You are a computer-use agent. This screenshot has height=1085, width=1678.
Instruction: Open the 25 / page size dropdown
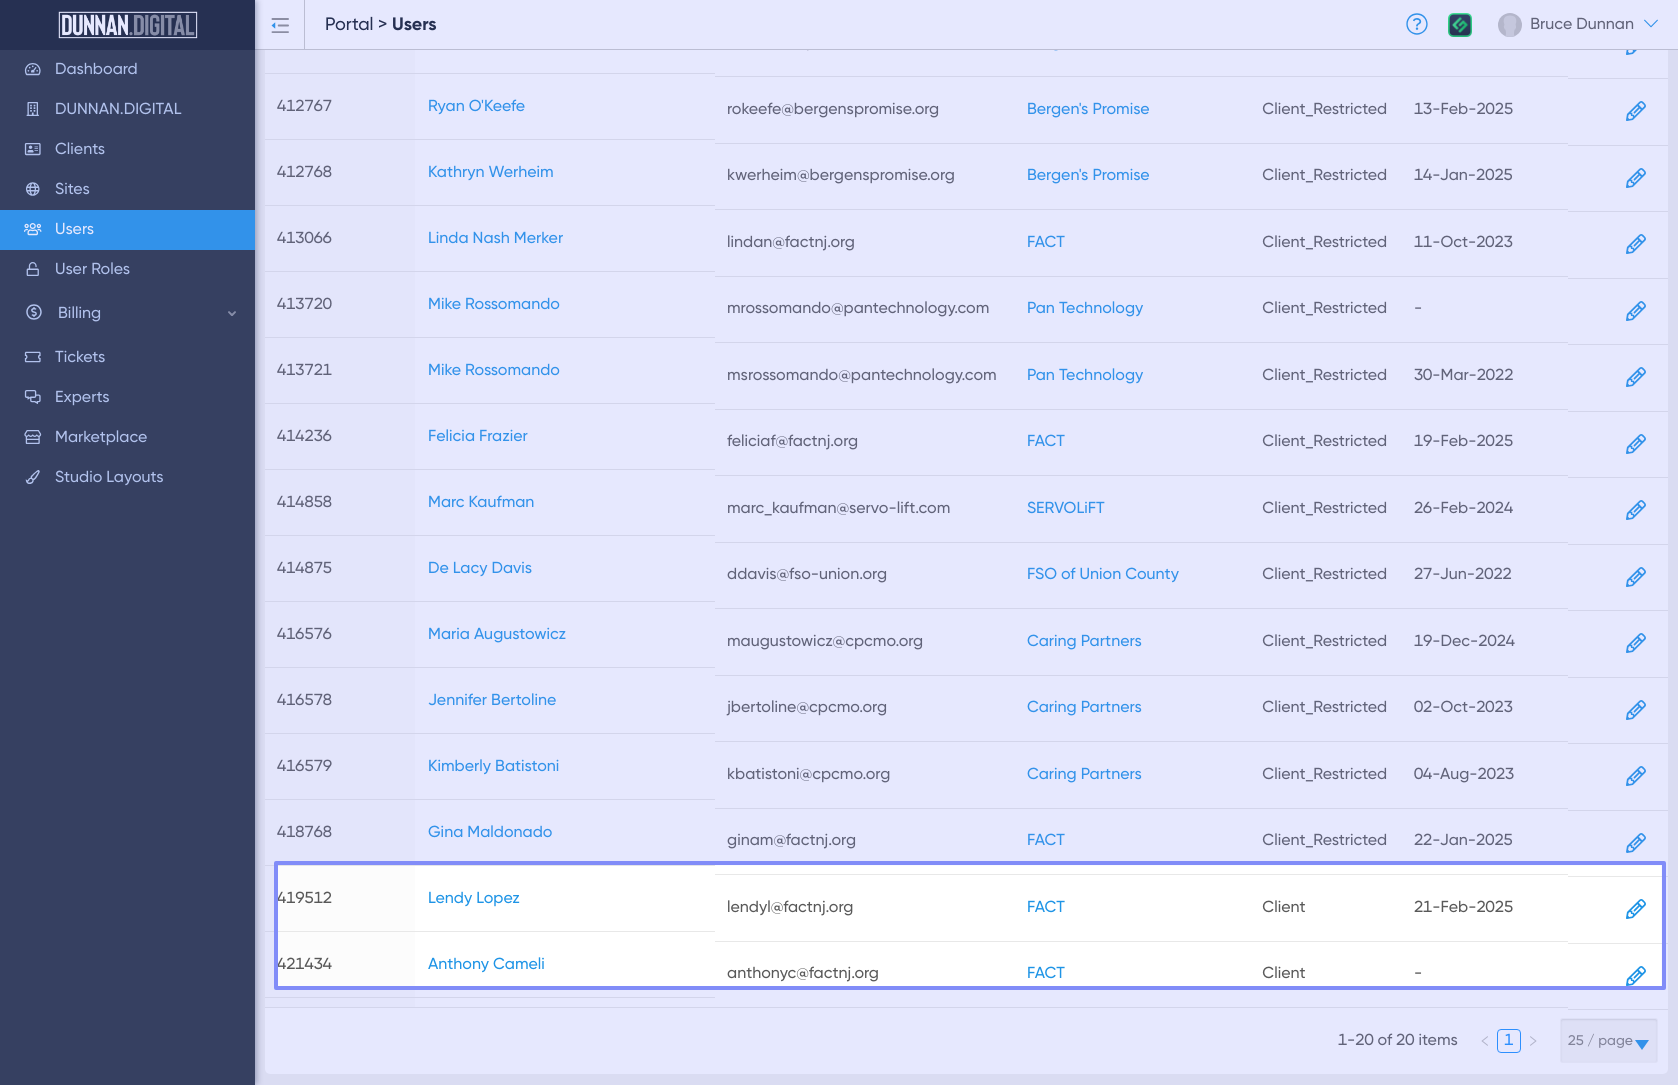pyautogui.click(x=1607, y=1041)
